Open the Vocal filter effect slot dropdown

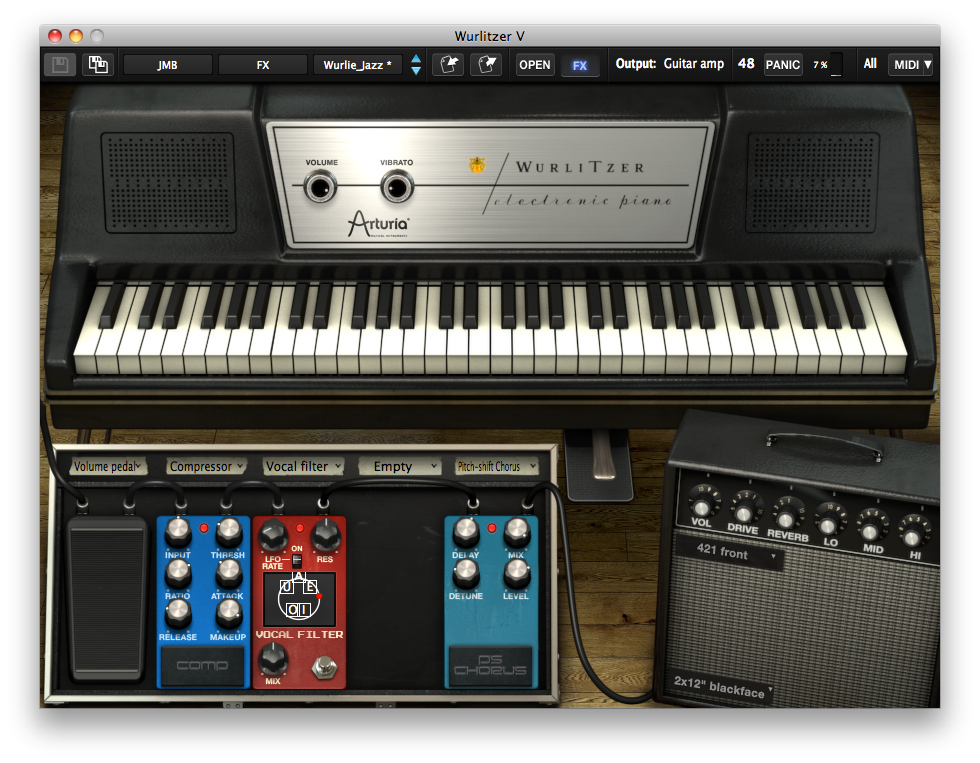(303, 466)
